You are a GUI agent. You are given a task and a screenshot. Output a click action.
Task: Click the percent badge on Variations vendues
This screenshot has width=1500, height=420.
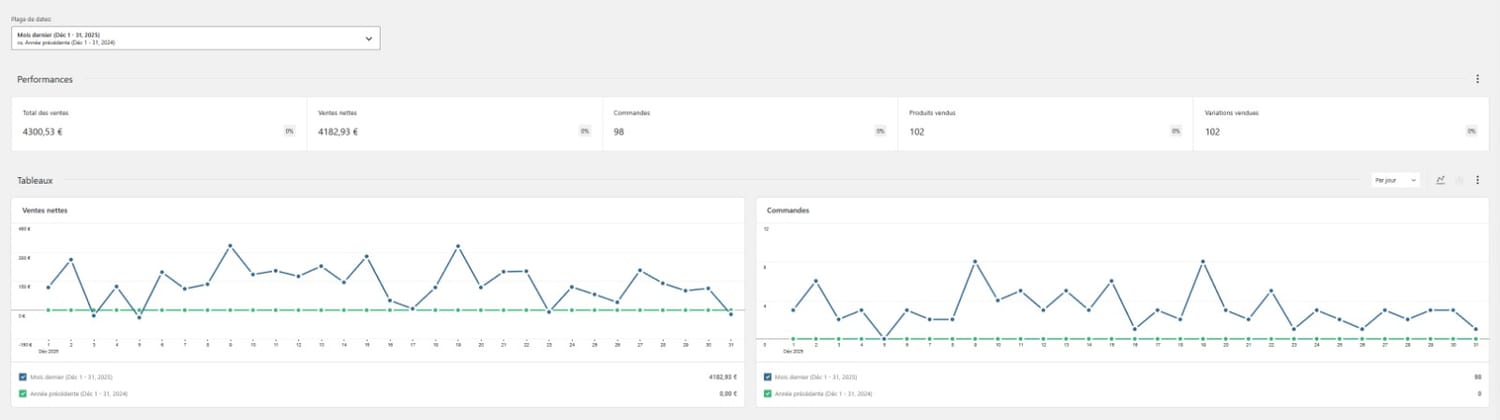click(x=1472, y=131)
